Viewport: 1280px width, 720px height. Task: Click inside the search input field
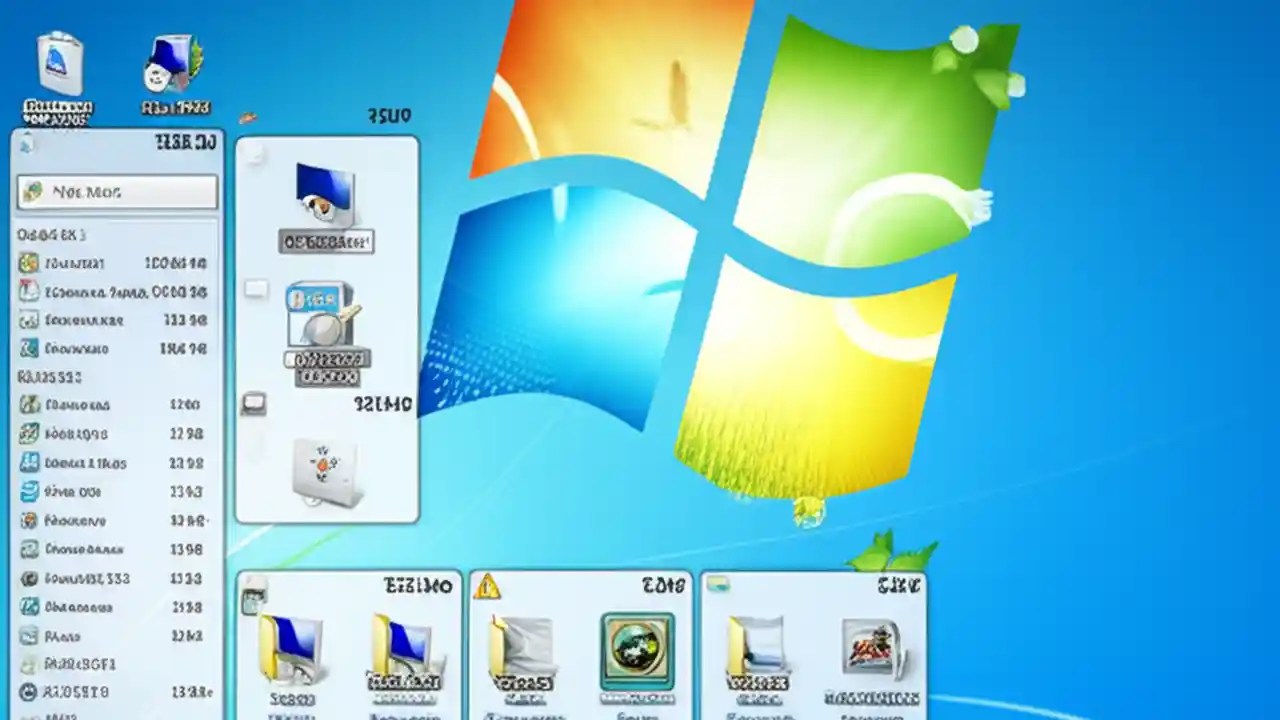[115, 192]
